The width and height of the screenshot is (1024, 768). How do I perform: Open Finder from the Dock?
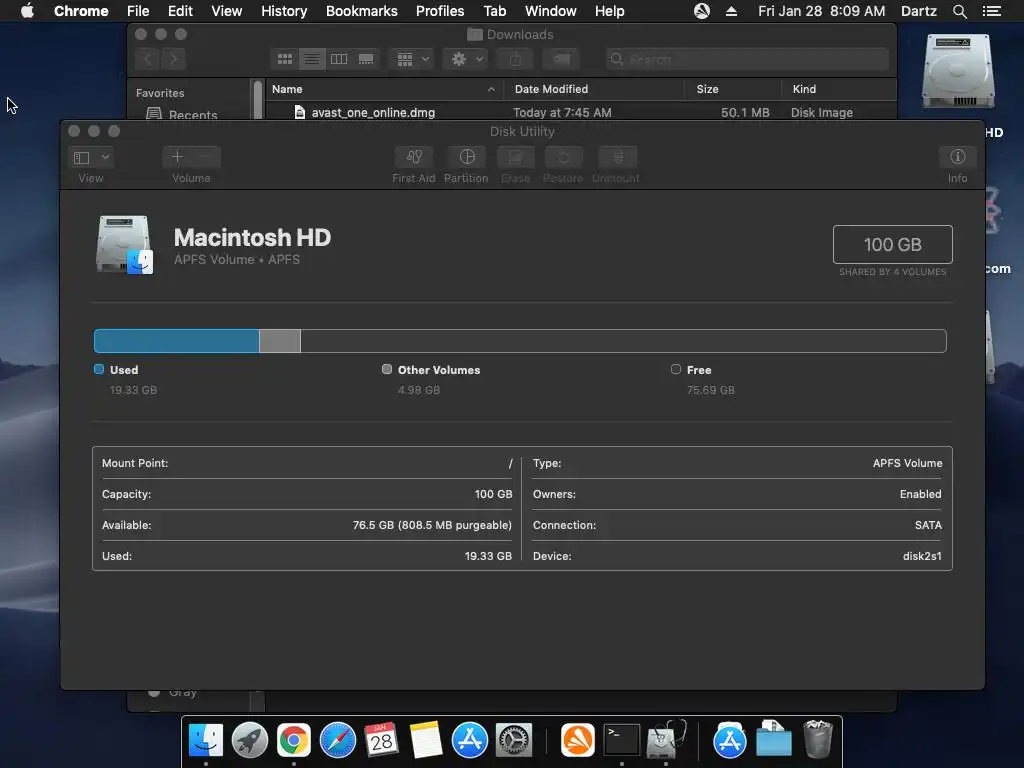point(206,740)
